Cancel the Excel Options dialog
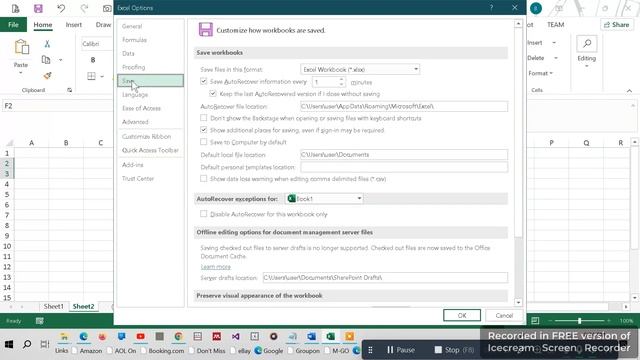This screenshot has width=640, height=360. click(x=504, y=316)
